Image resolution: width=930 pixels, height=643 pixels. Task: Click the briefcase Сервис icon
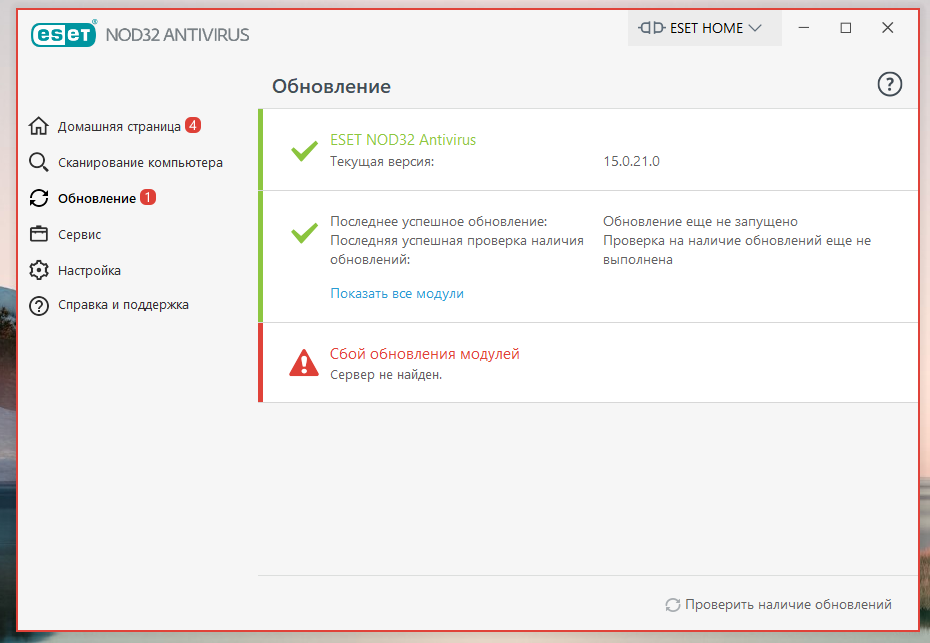tap(39, 235)
